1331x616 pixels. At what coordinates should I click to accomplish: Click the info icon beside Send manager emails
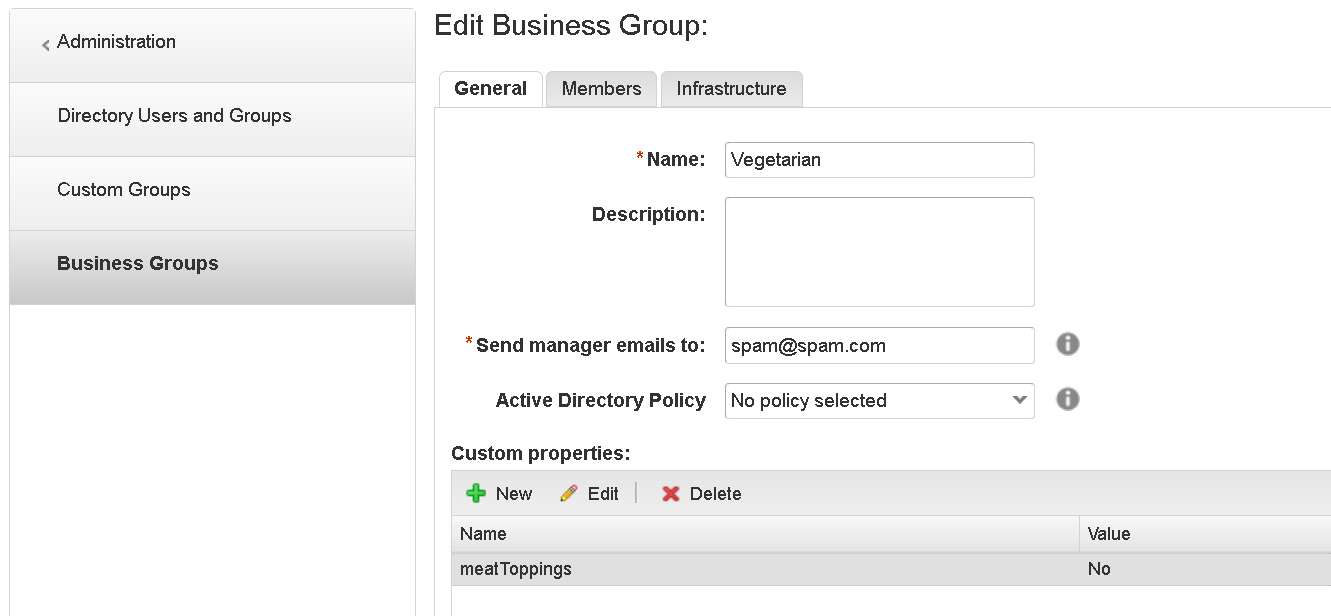tap(1067, 344)
